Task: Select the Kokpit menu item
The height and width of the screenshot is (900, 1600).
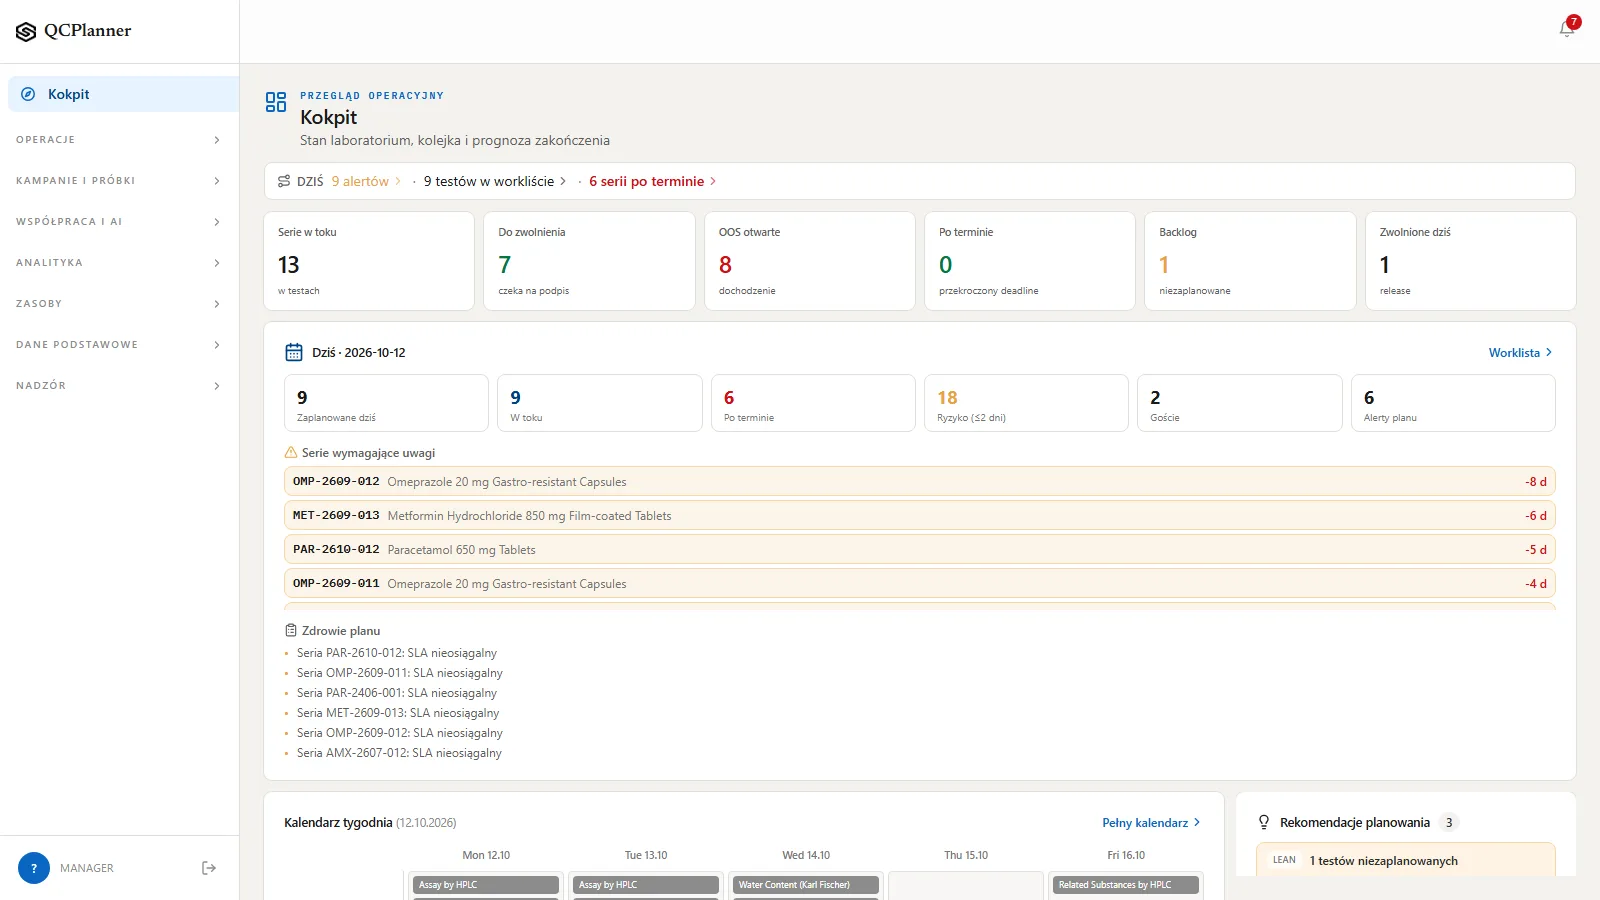Action: tap(123, 94)
